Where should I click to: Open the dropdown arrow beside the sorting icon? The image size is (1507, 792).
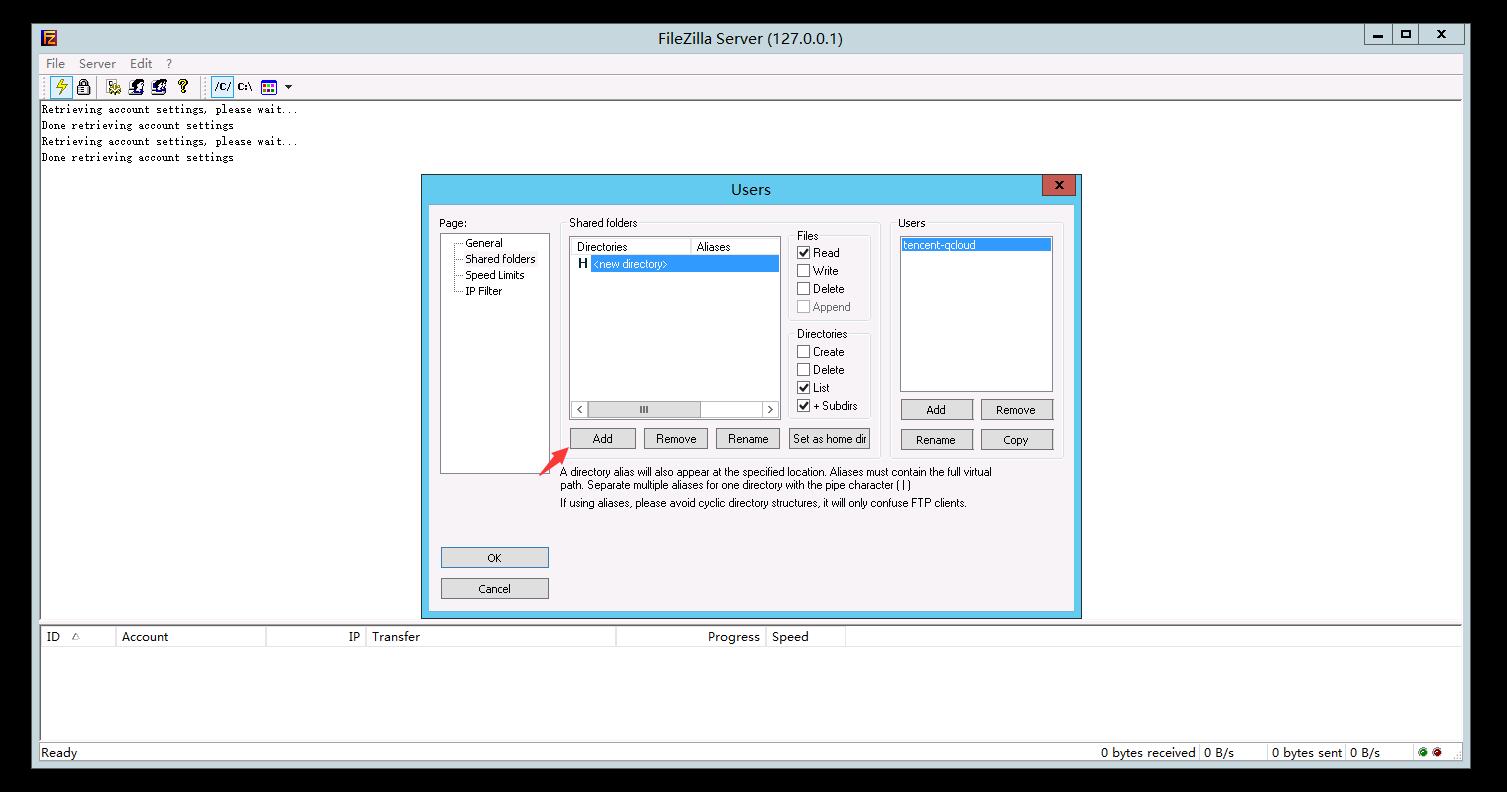pyautogui.click(x=288, y=87)
